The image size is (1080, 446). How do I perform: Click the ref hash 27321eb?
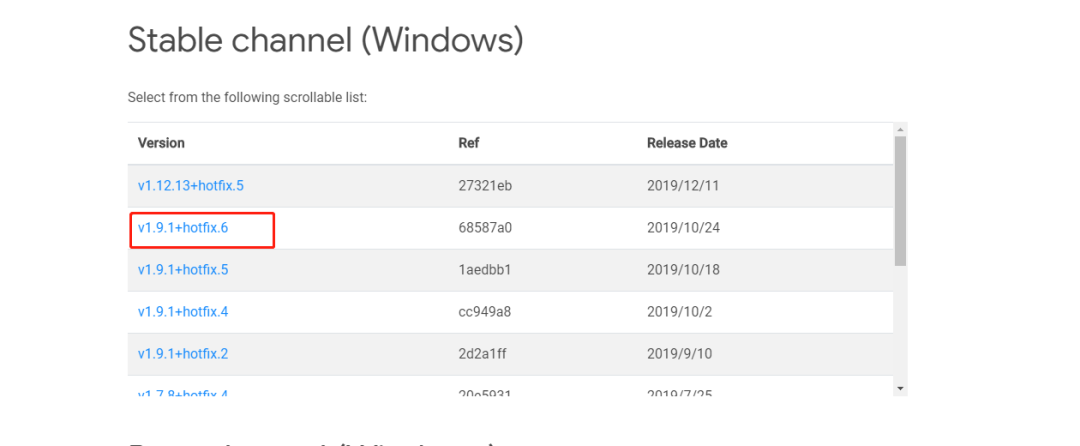click(x=486, y=186)
